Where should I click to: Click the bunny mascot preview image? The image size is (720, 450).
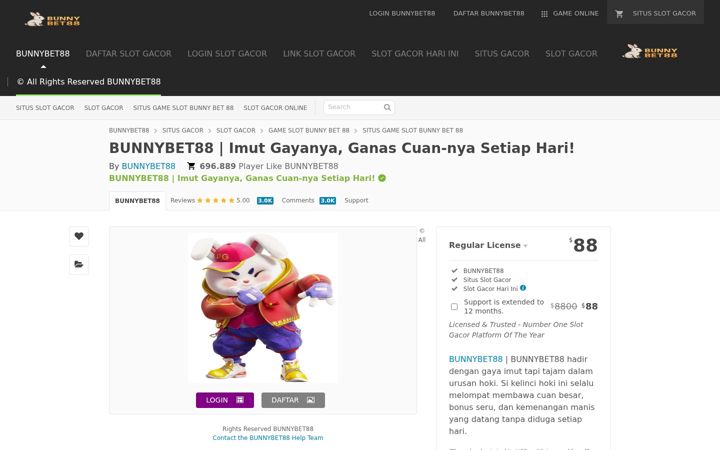263,308
